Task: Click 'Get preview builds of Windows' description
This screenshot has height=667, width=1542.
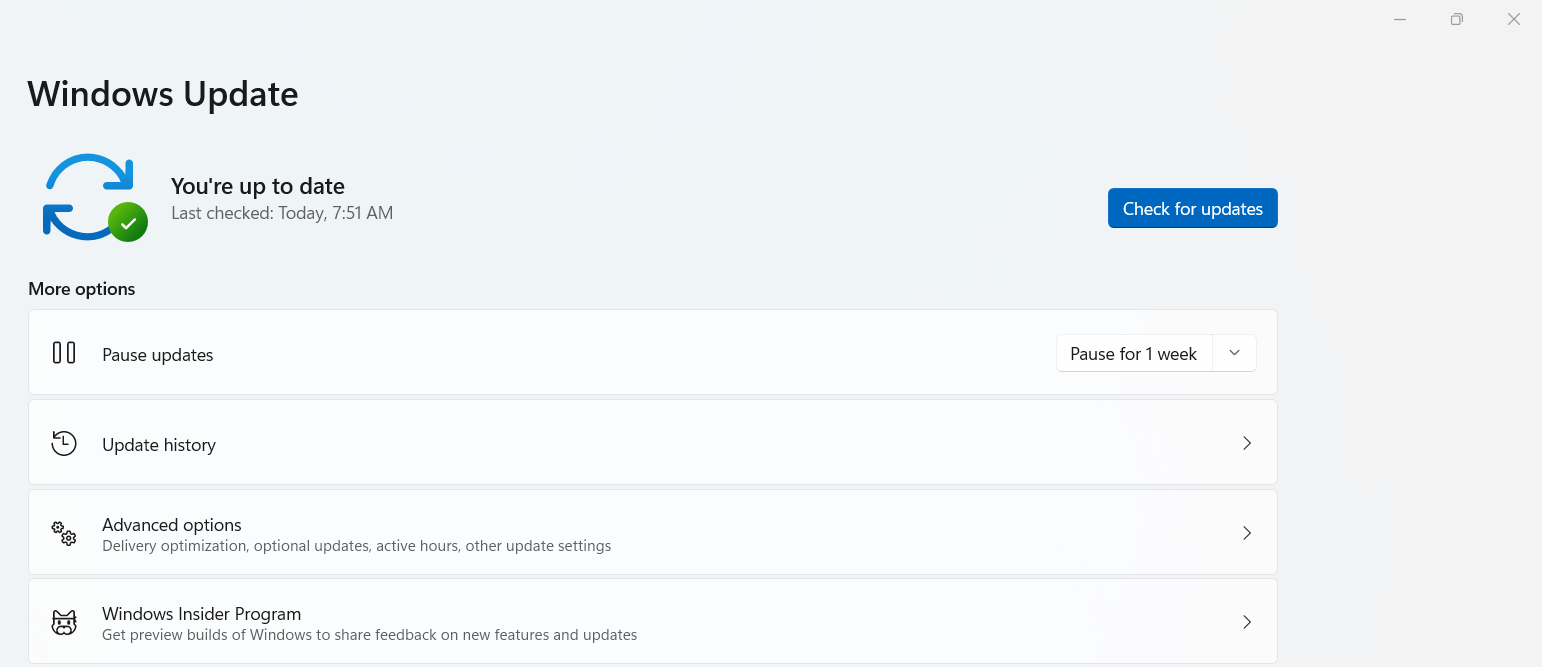Action: tap(369, 635)
